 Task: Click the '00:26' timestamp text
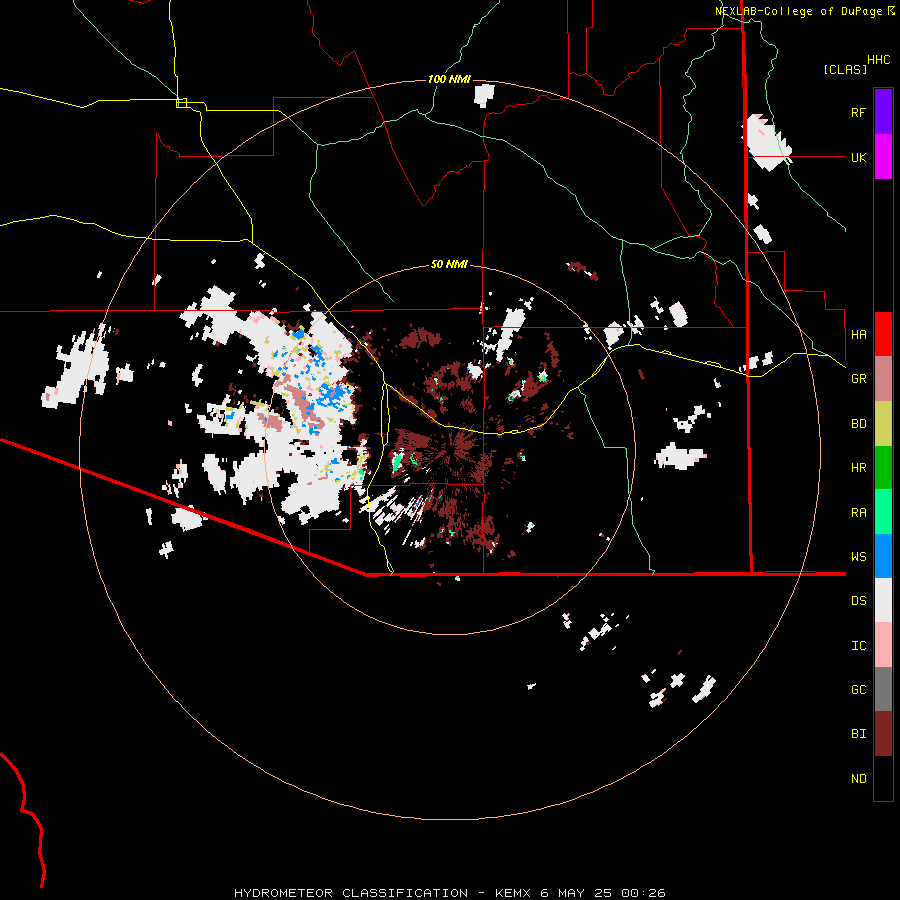643,893
